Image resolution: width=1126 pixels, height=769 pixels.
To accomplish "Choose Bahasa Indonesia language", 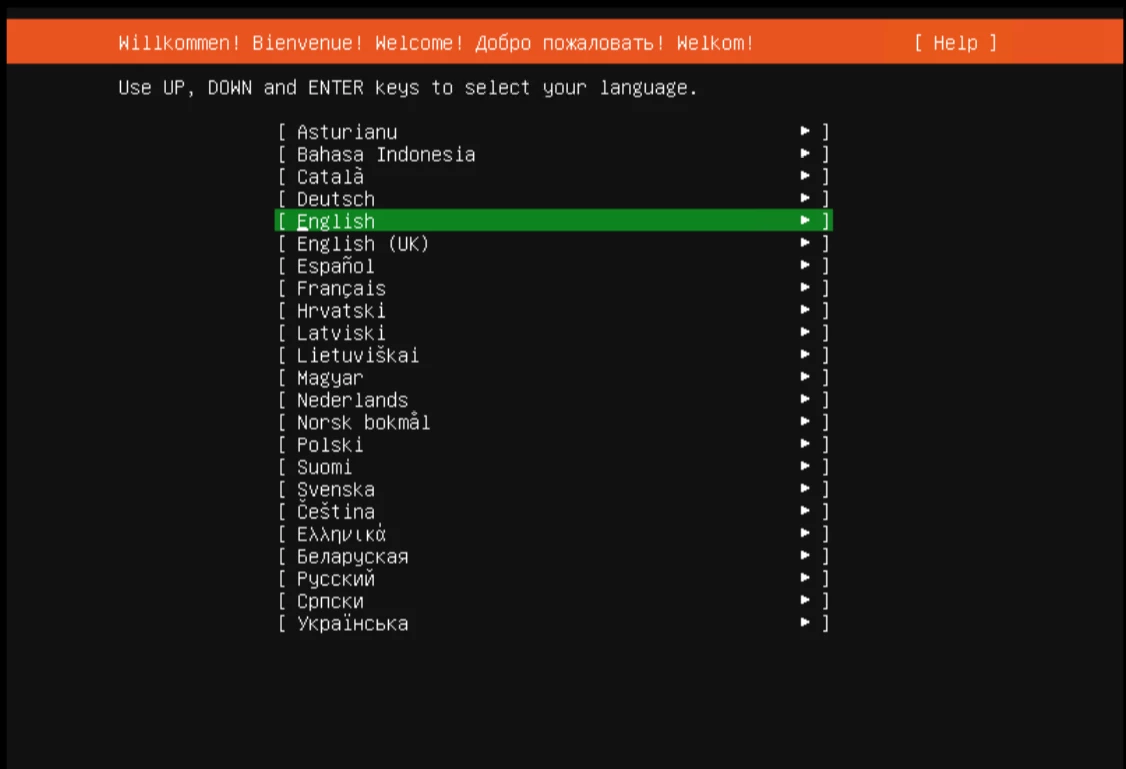I will point(554,154).
